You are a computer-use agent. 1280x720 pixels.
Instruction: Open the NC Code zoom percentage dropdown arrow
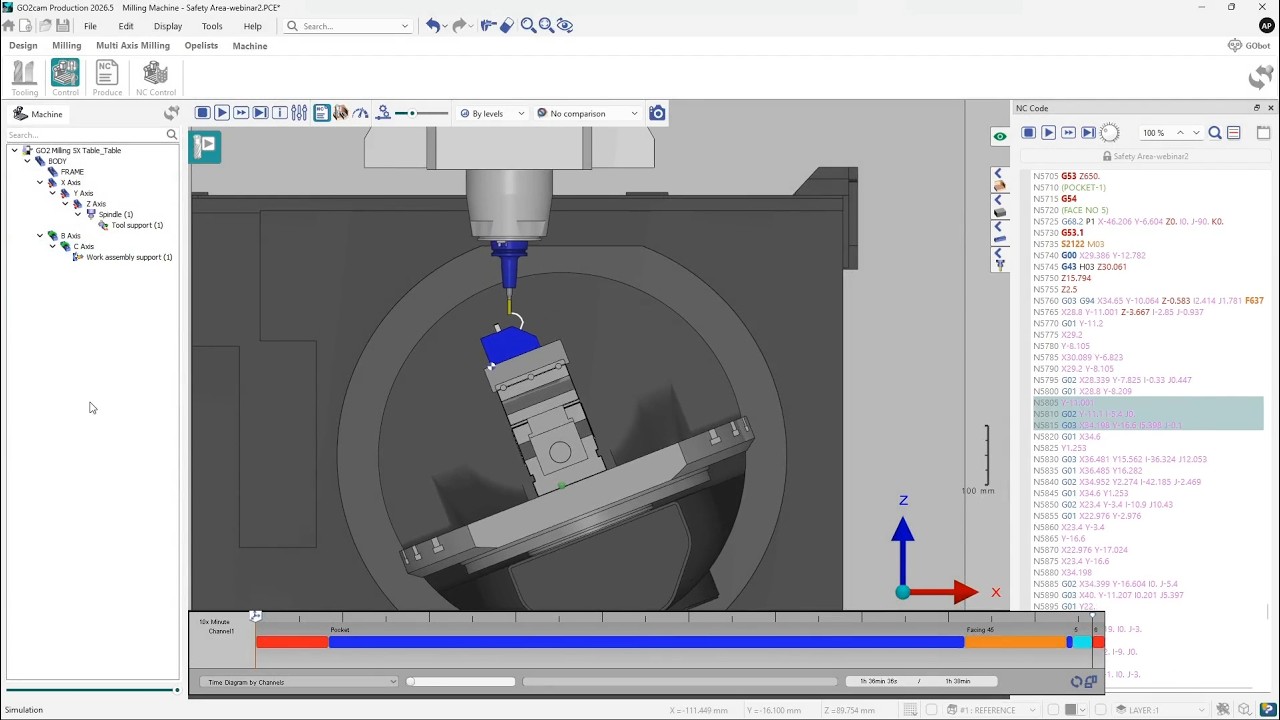1196,133
